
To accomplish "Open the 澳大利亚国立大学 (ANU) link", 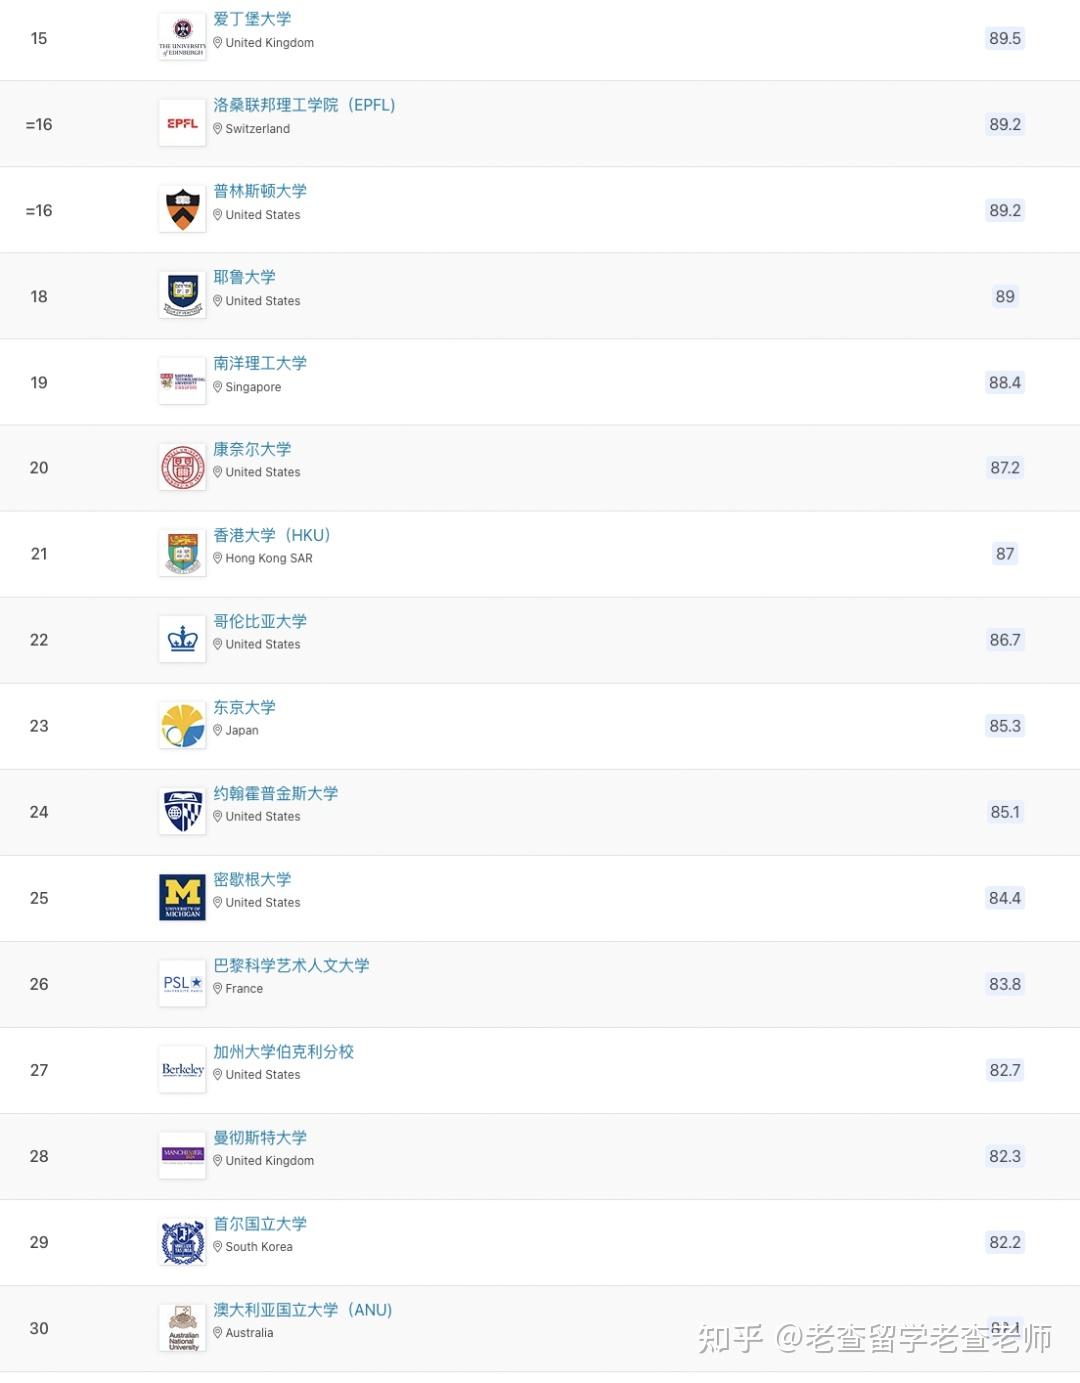I will [302, 1309].
